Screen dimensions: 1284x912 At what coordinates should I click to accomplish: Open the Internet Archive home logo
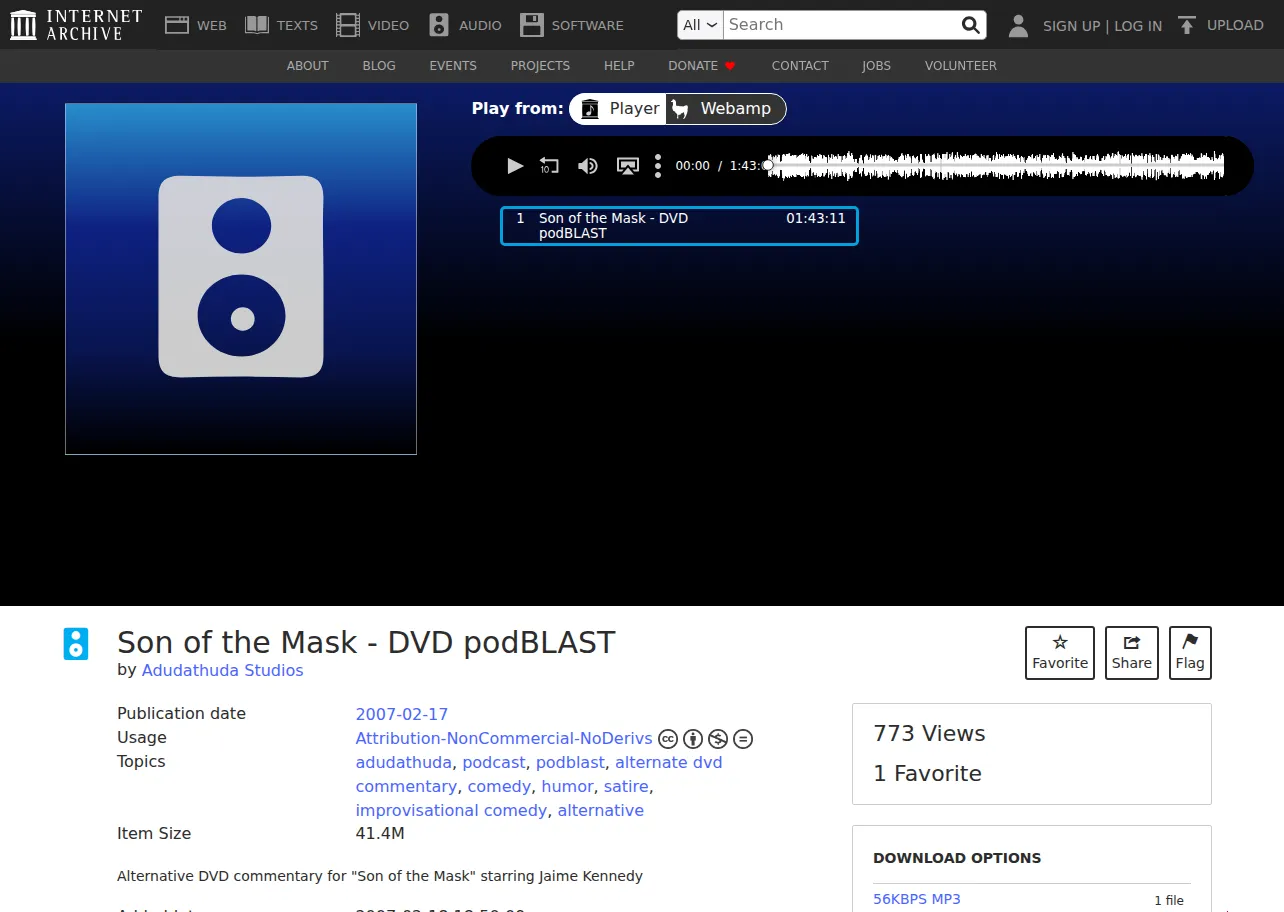pyautogui.click(x=76, y=25)
